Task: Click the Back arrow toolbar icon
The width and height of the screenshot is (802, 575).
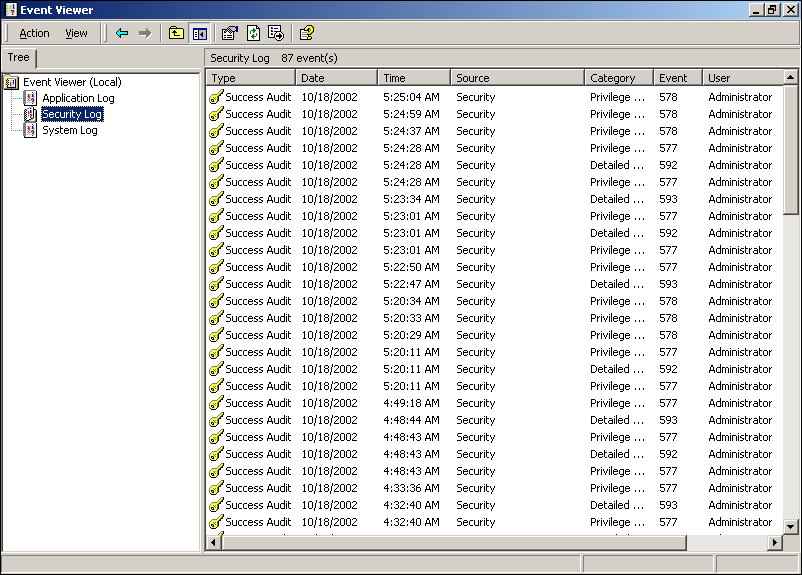Action: coord(122,33)
